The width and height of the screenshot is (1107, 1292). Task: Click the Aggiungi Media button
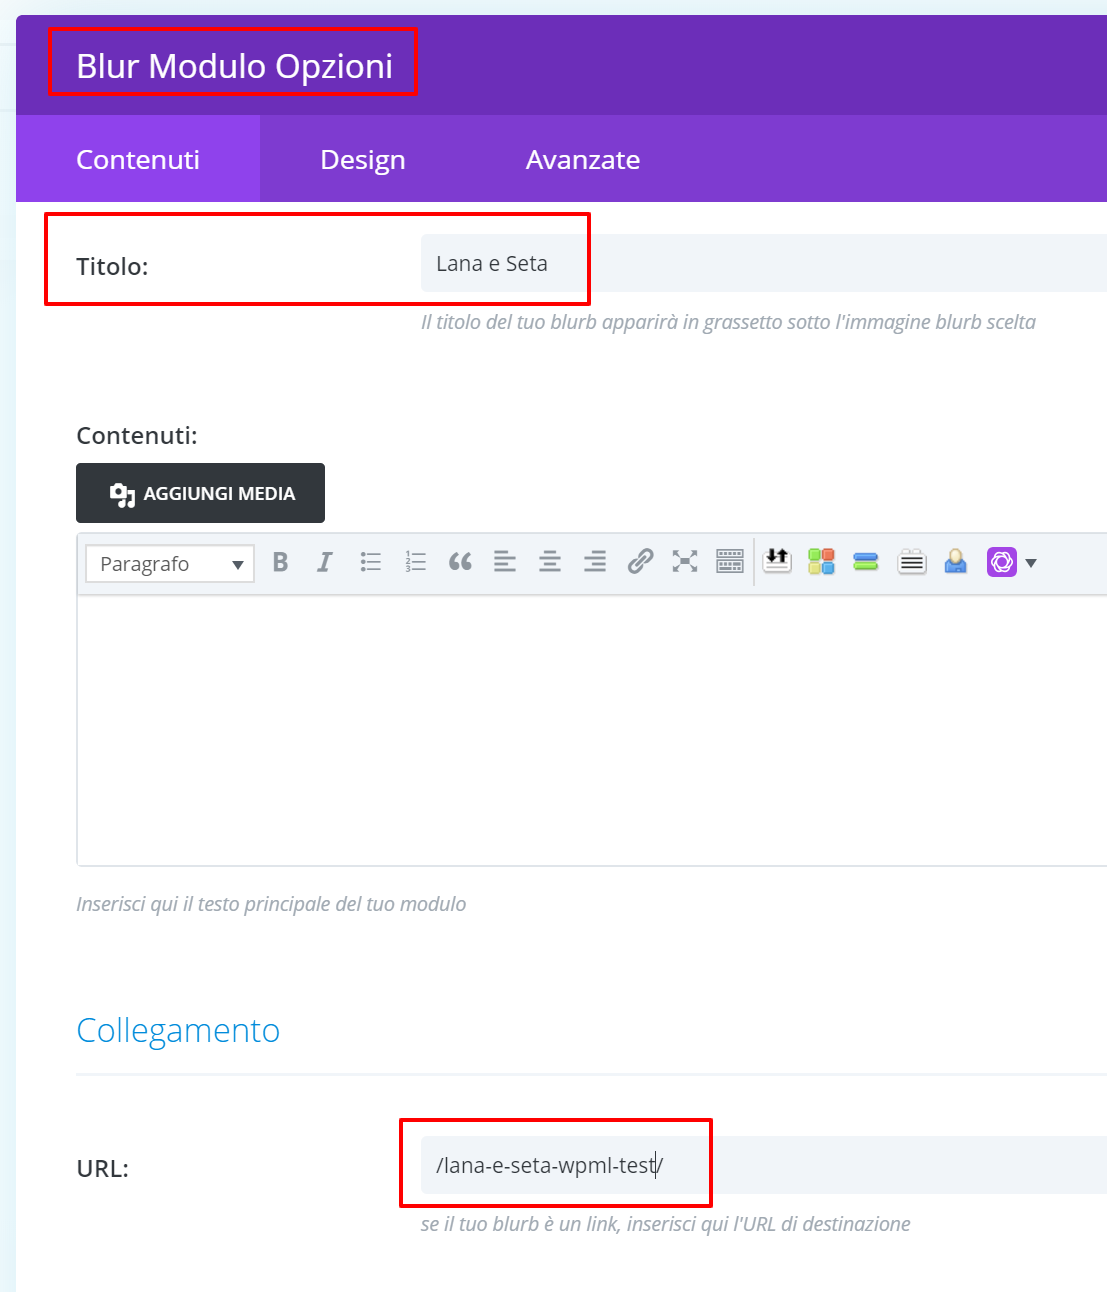click(200, 493)
